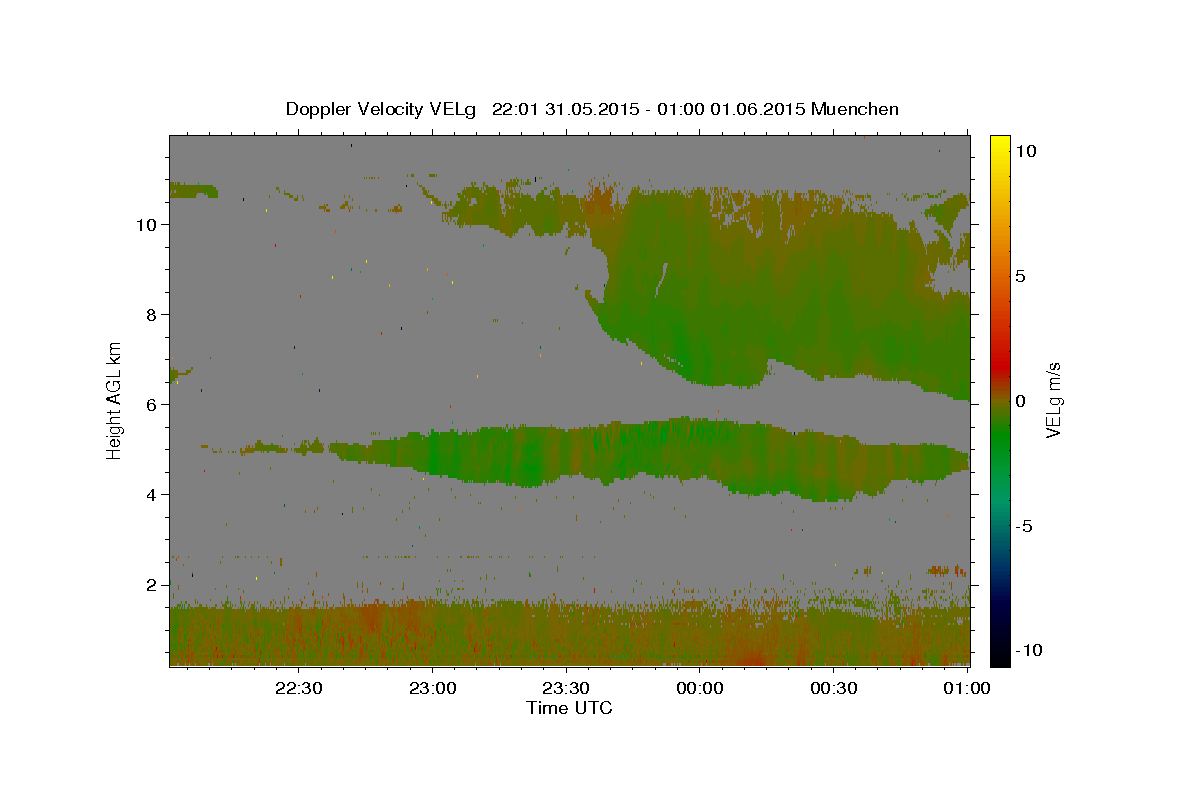Image resolution: width=1200 pixels, height=800 pixels.
Task: Click the VELg m/s colorbar title
Action: (1055, 400)
